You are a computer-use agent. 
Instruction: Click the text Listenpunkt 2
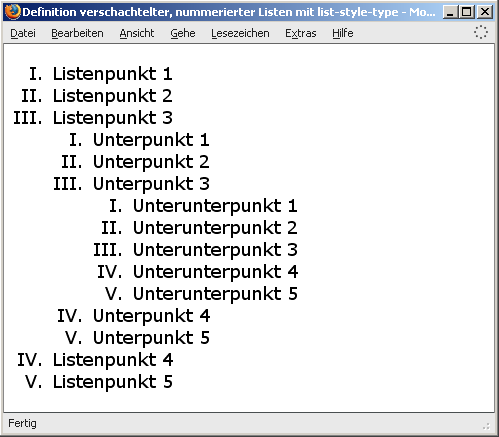(113, 96)
